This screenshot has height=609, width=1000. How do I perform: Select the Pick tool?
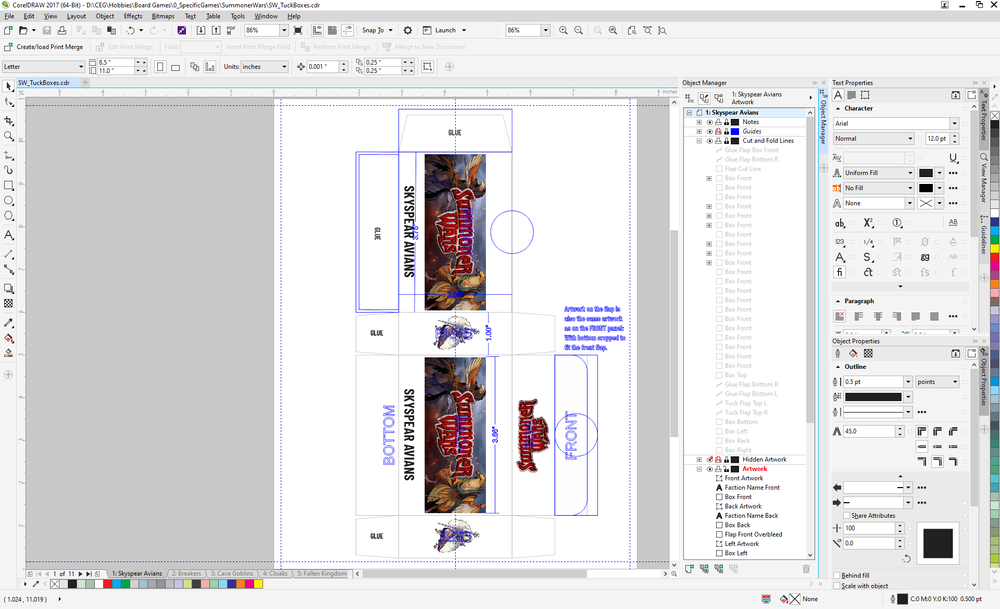point(8,87)
